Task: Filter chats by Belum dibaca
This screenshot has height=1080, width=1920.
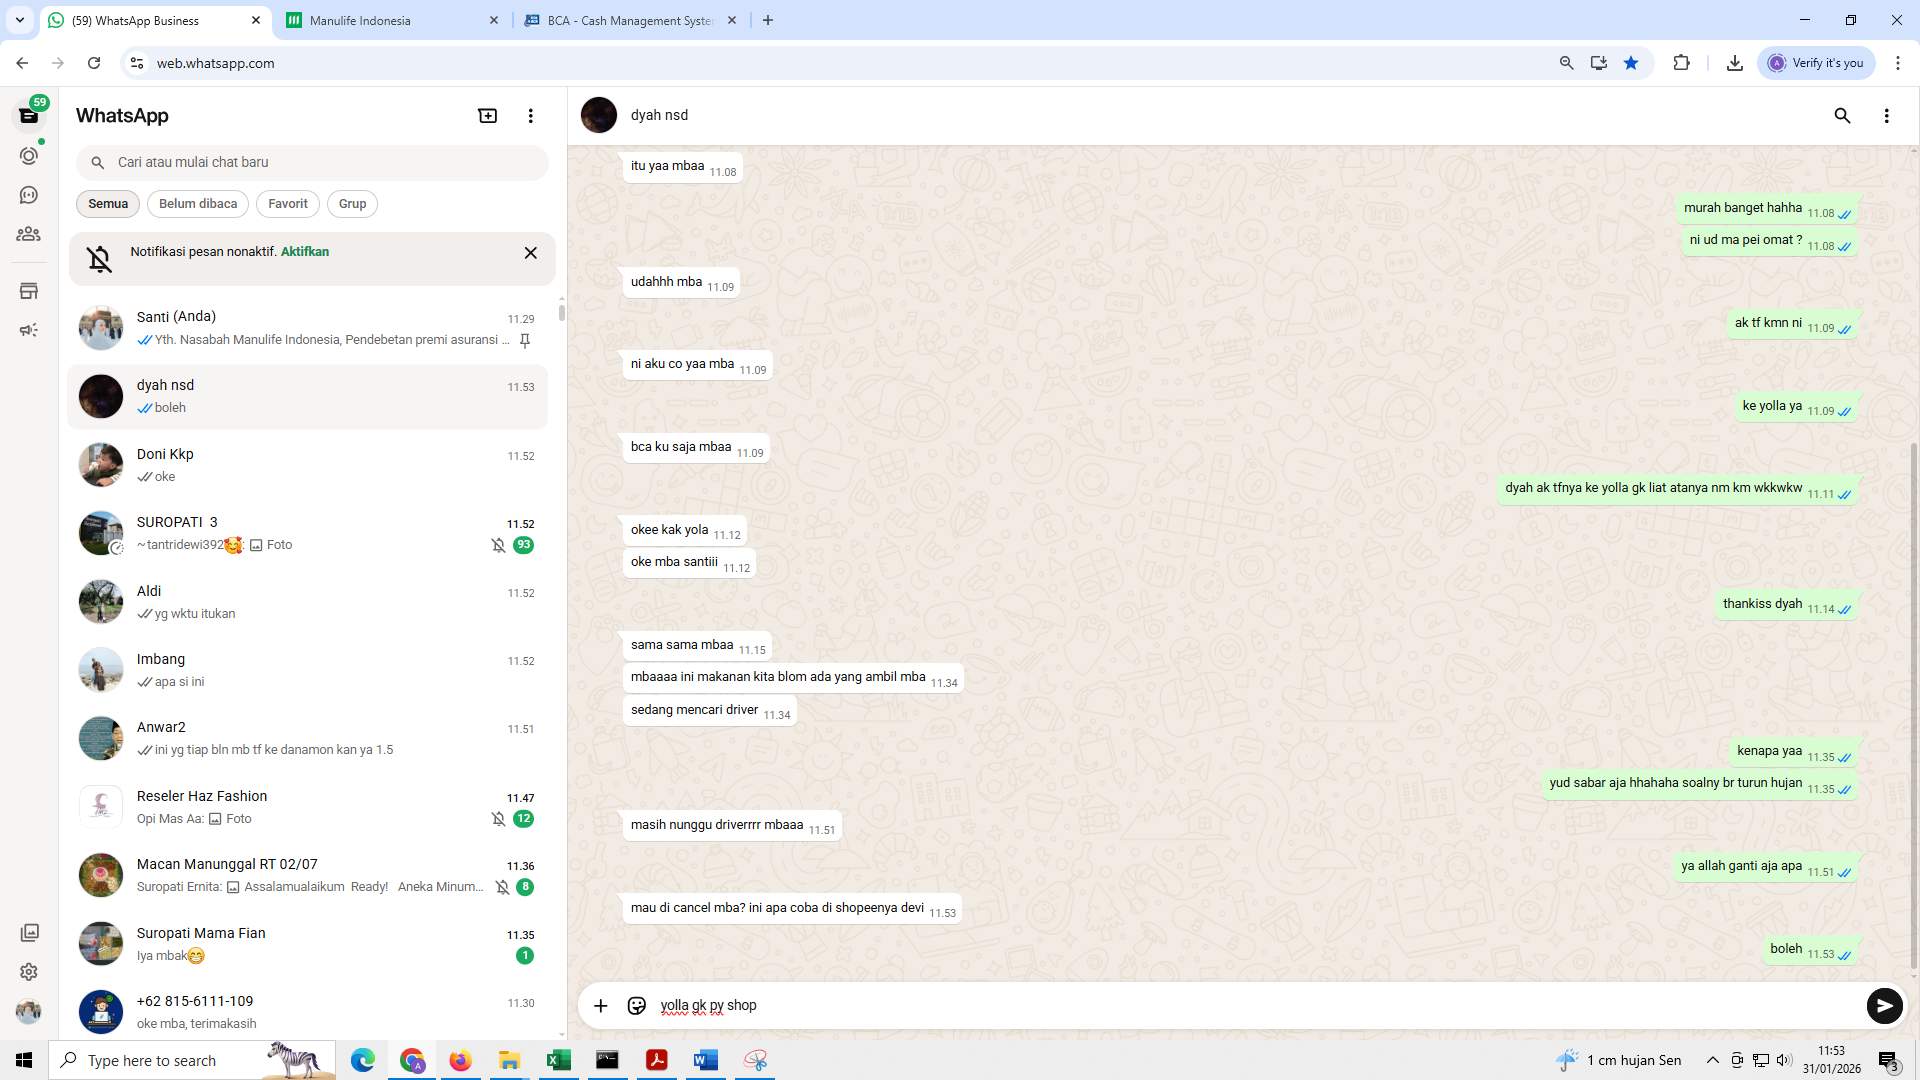Action: [197, 203]
